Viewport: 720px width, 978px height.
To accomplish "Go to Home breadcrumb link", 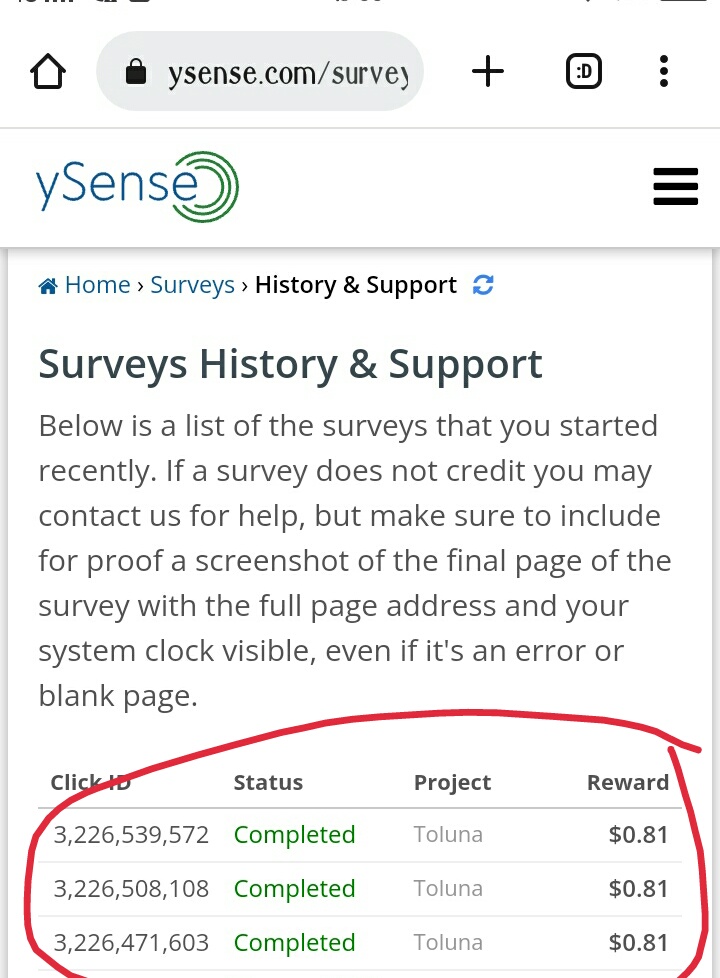I will point(97,285).
